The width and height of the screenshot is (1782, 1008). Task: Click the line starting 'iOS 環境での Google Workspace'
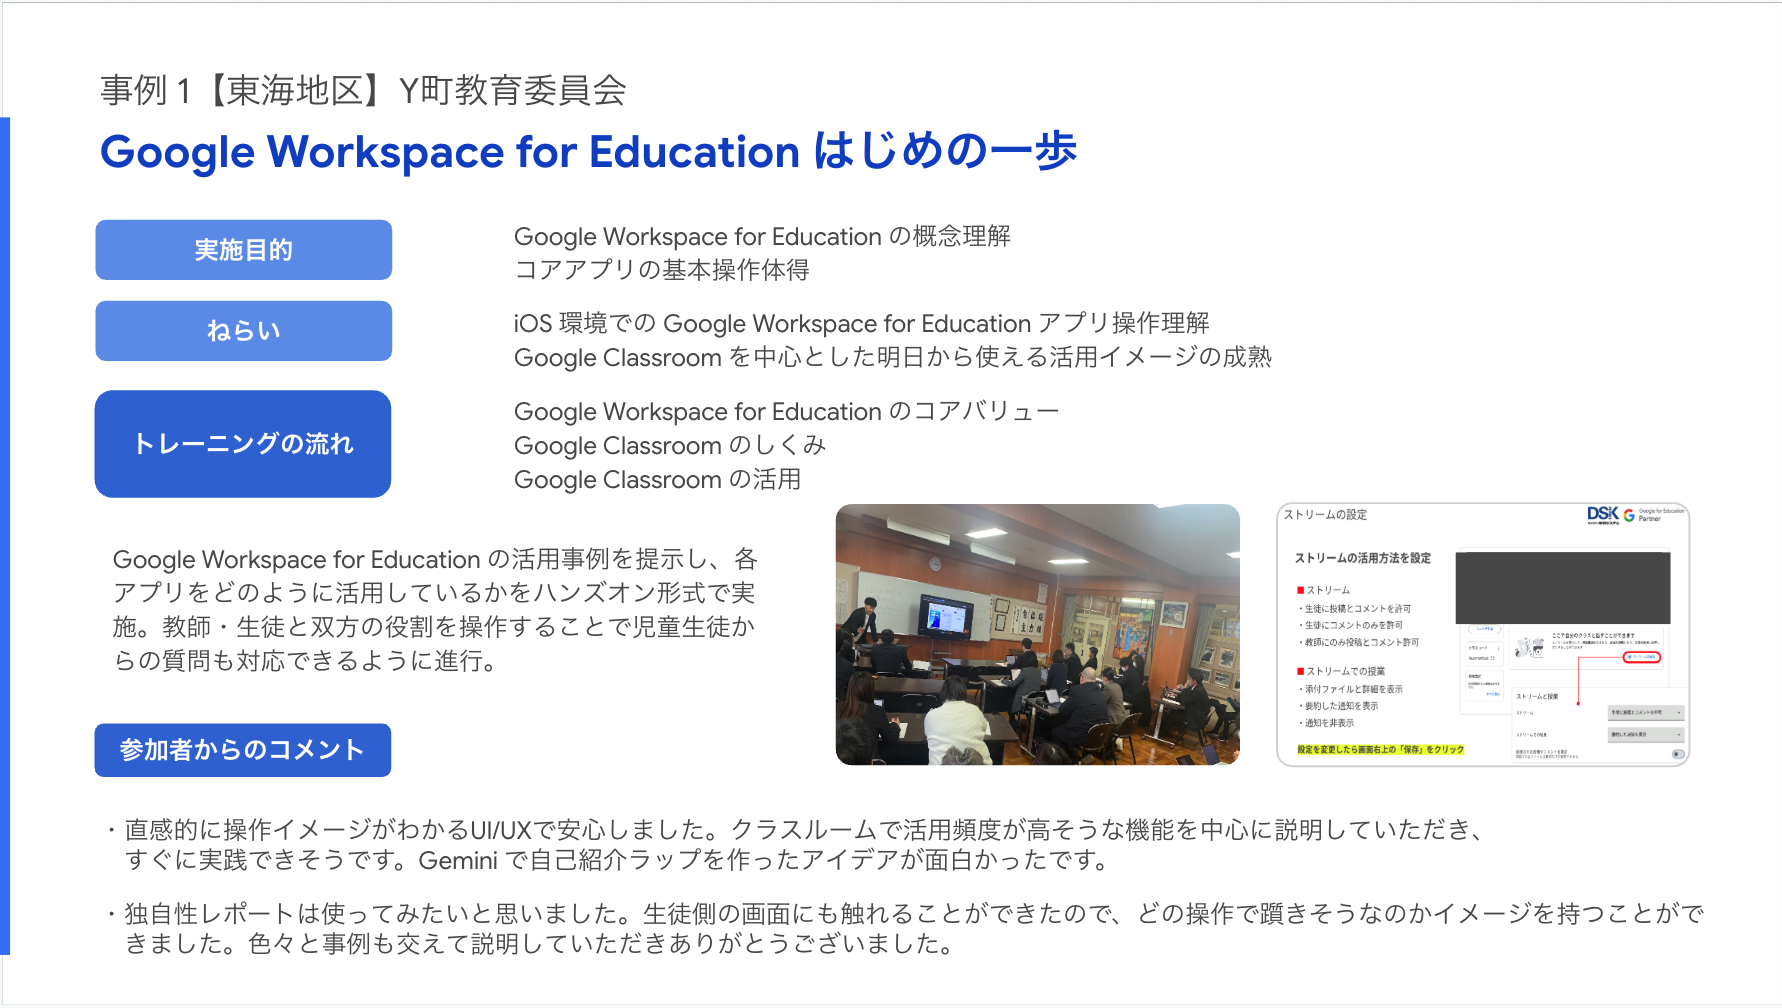[862, 323]
